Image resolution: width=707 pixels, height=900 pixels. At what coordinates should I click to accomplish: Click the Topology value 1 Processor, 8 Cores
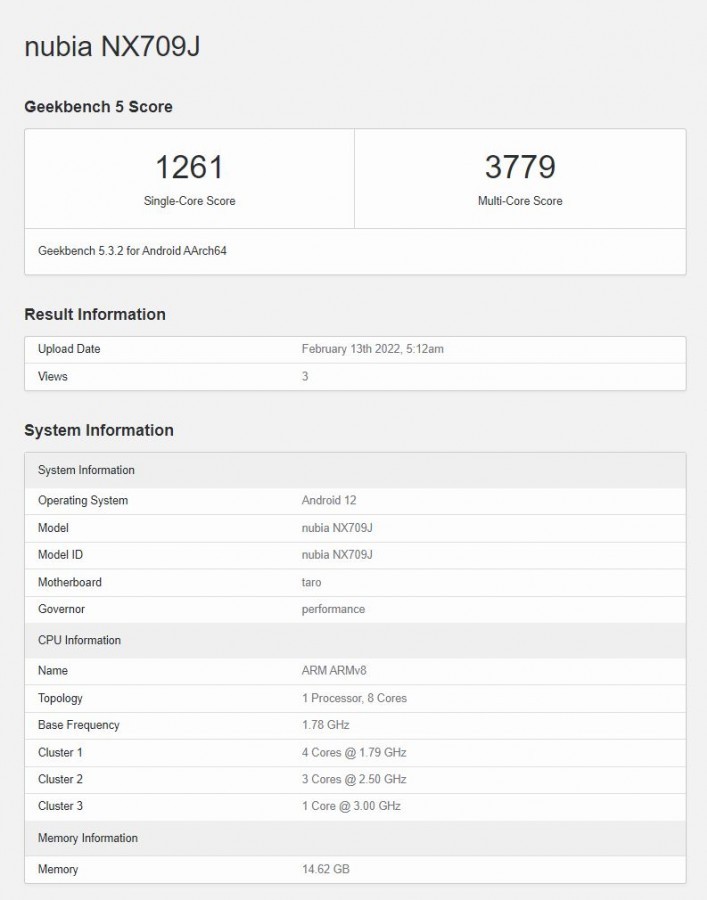tap(354, 698)
